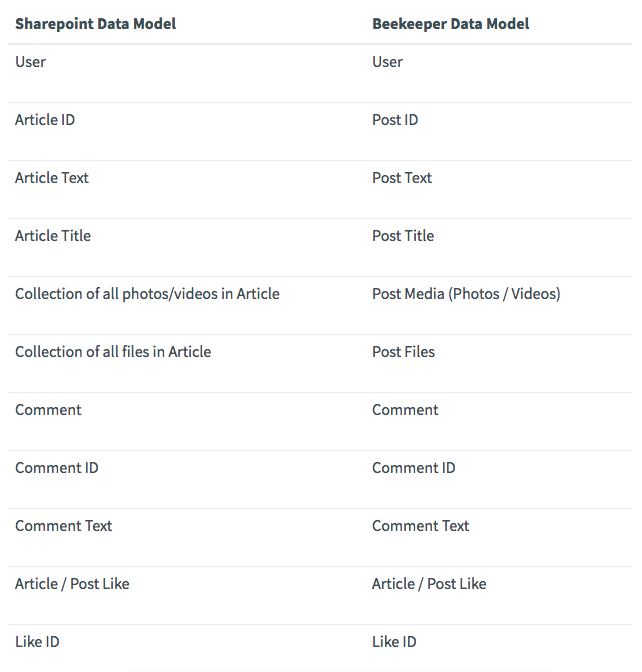Click Post Media (Photos / Videos) cell
The width and height of the screenshot is (642, 672).
pos(466,294)
